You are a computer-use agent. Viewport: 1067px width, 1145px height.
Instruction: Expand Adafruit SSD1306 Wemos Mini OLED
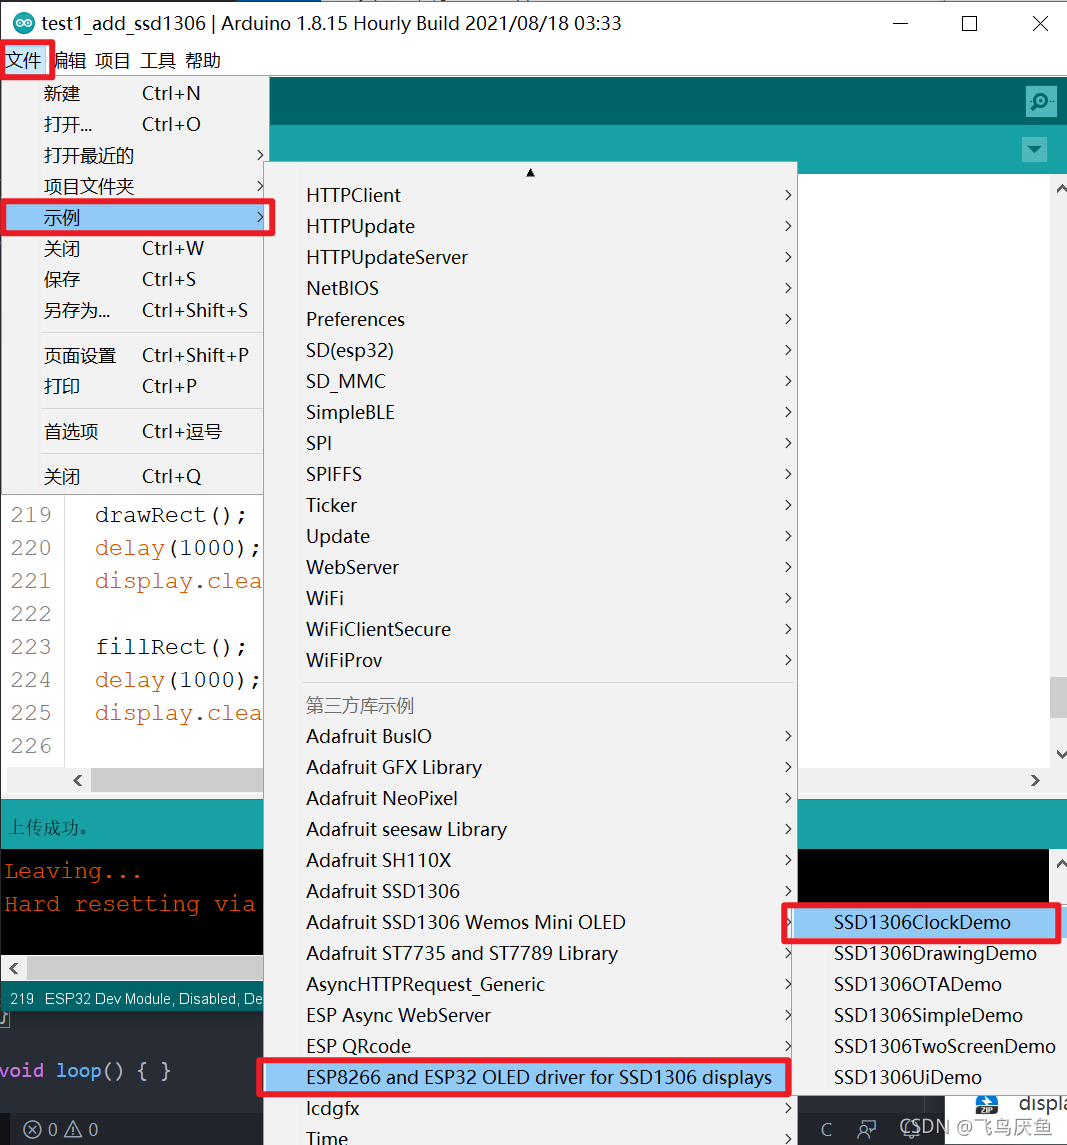click(530, 922)
